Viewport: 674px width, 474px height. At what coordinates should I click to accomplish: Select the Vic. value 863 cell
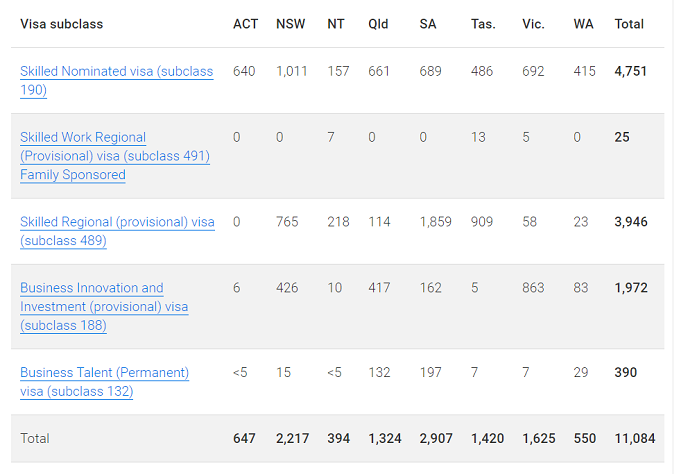[x=534, y=288]
